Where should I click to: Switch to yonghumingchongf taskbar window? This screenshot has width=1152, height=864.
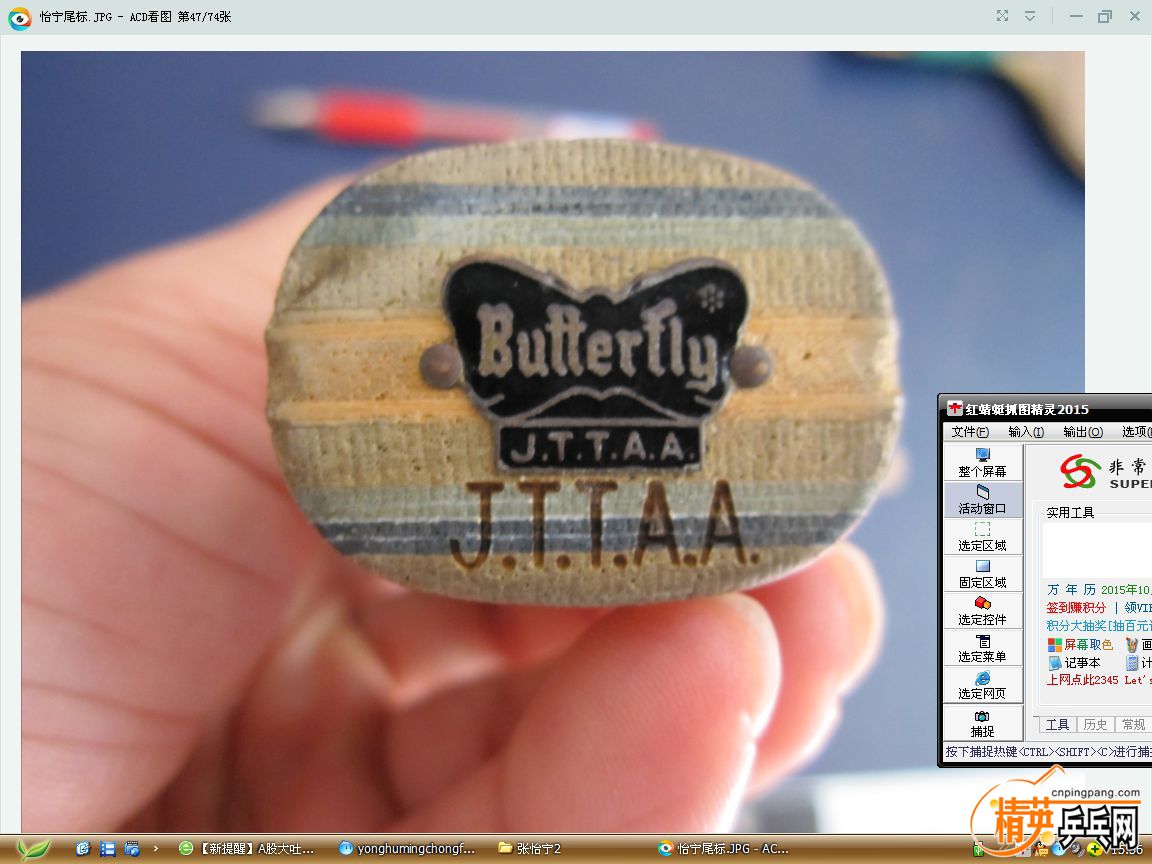click(x=407, y=849)
